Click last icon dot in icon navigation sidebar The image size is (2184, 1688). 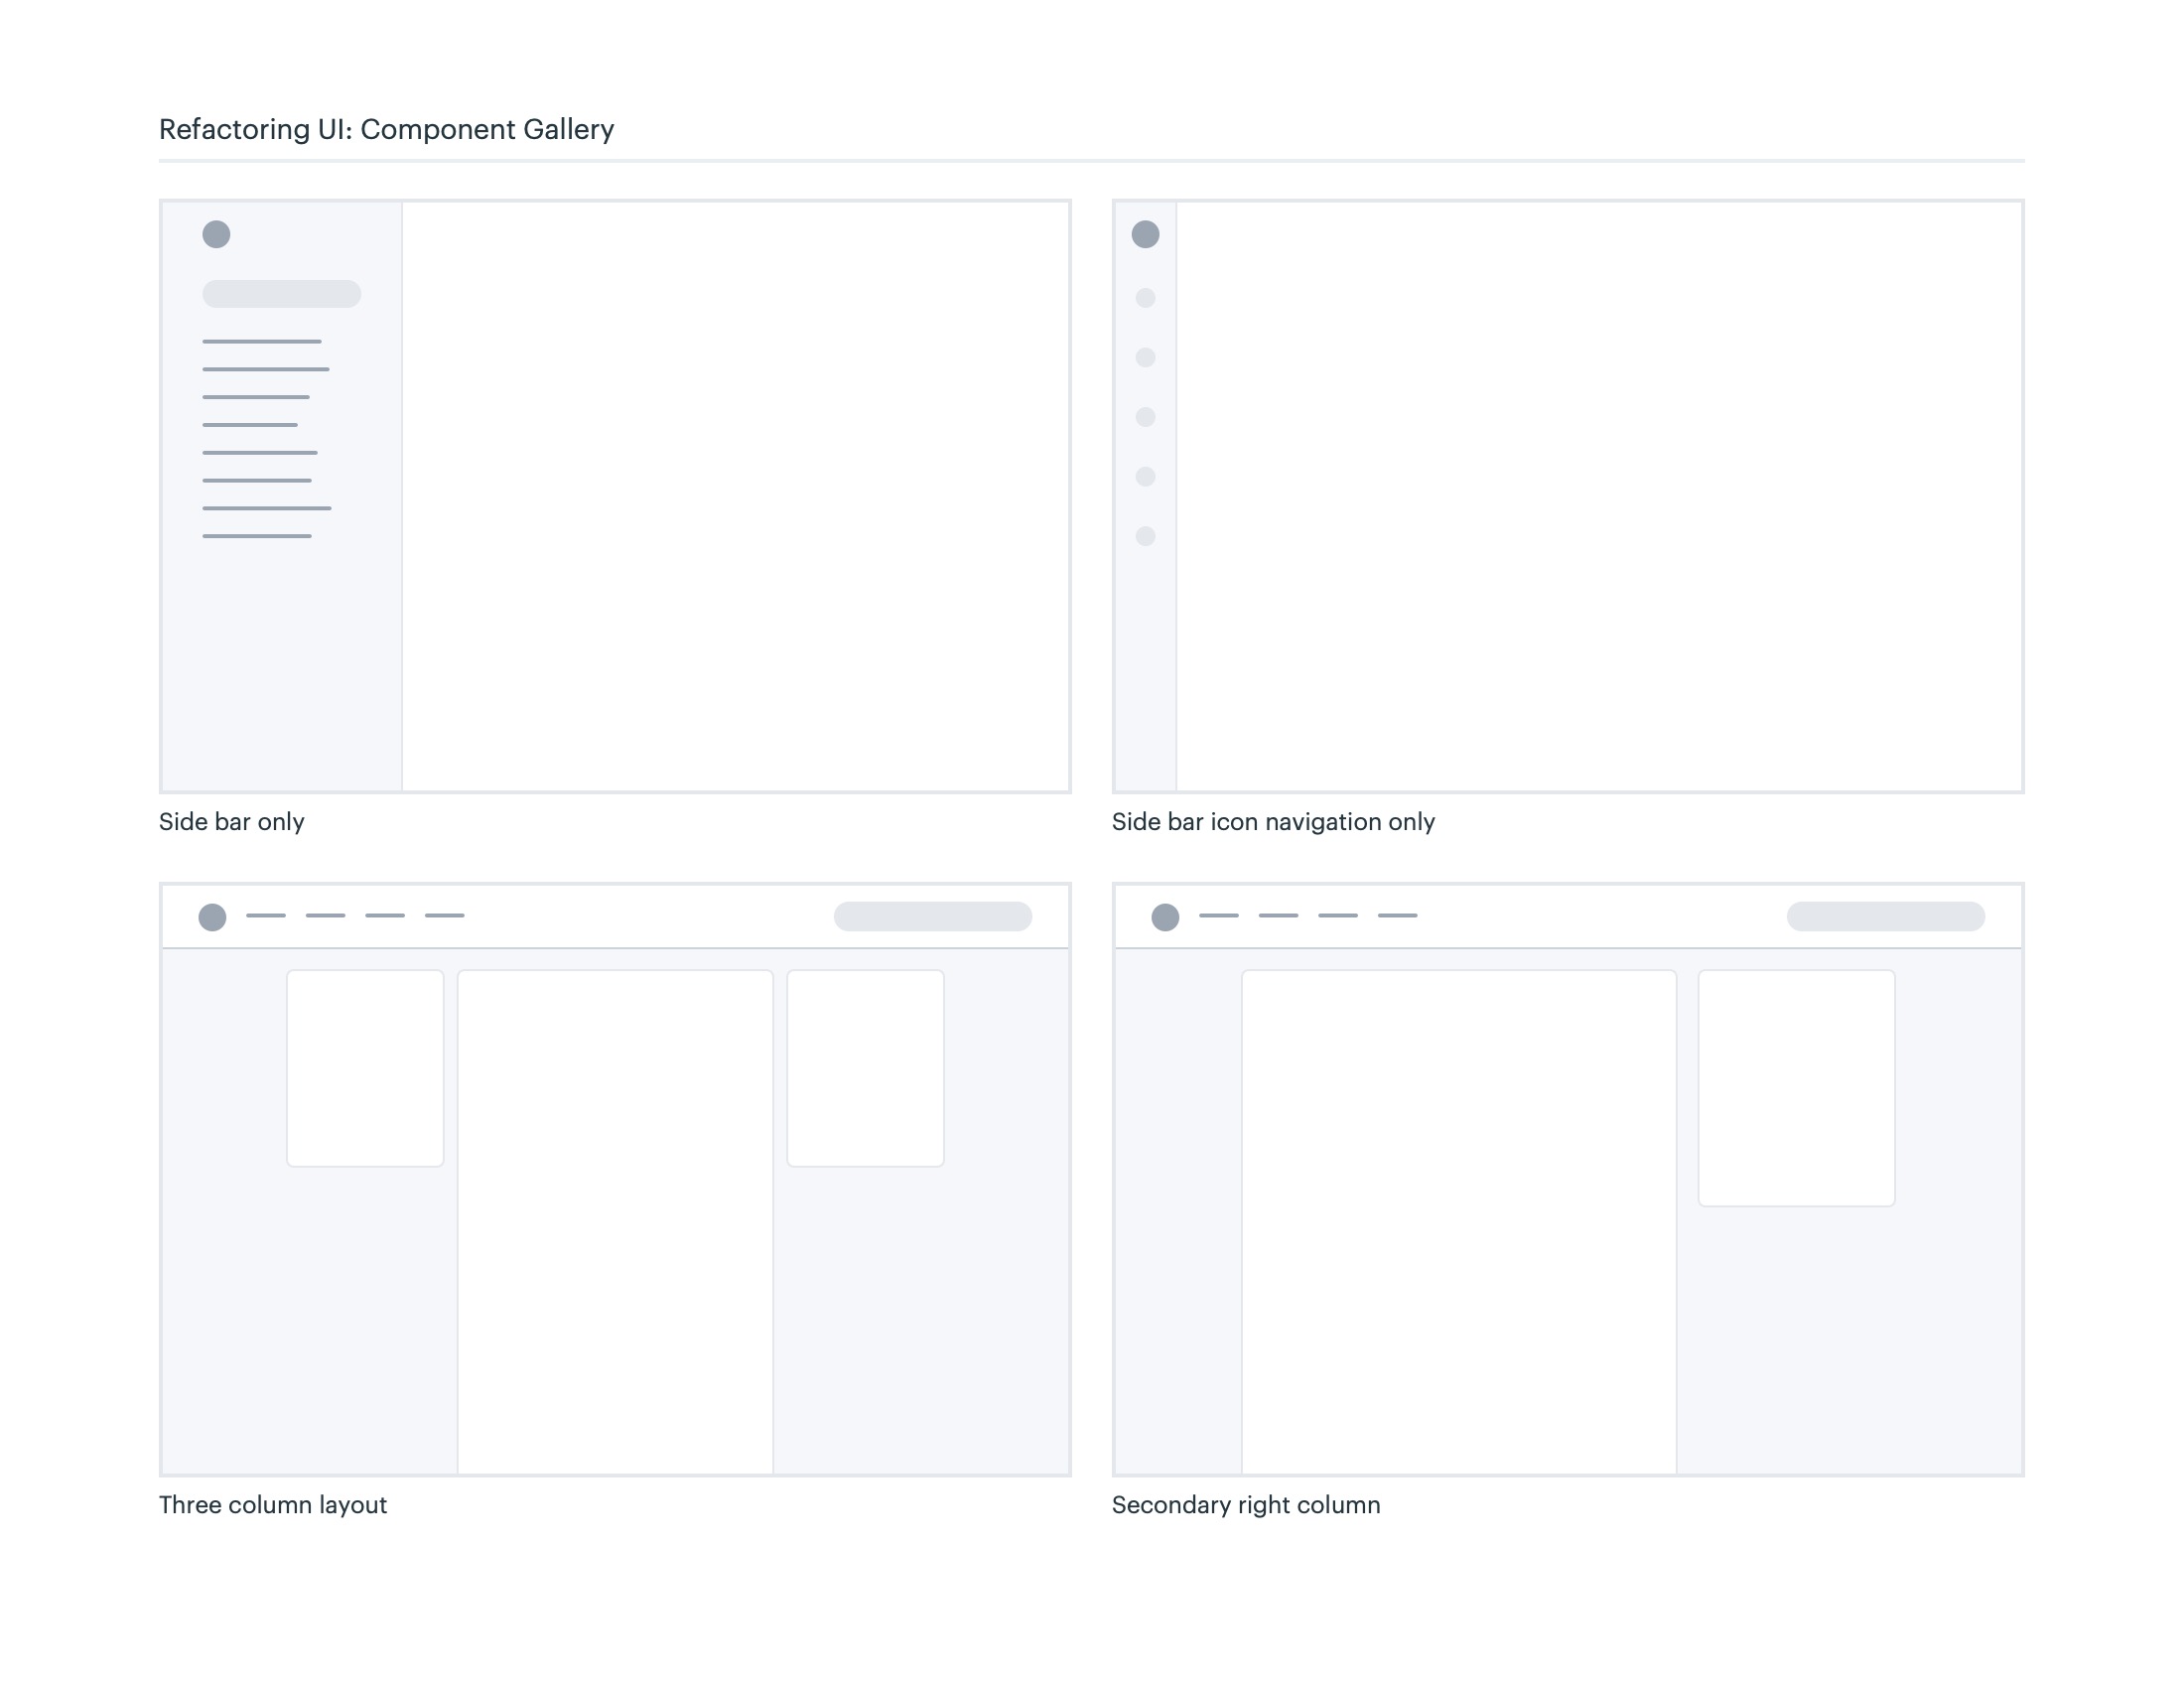tap(1145, 536)
